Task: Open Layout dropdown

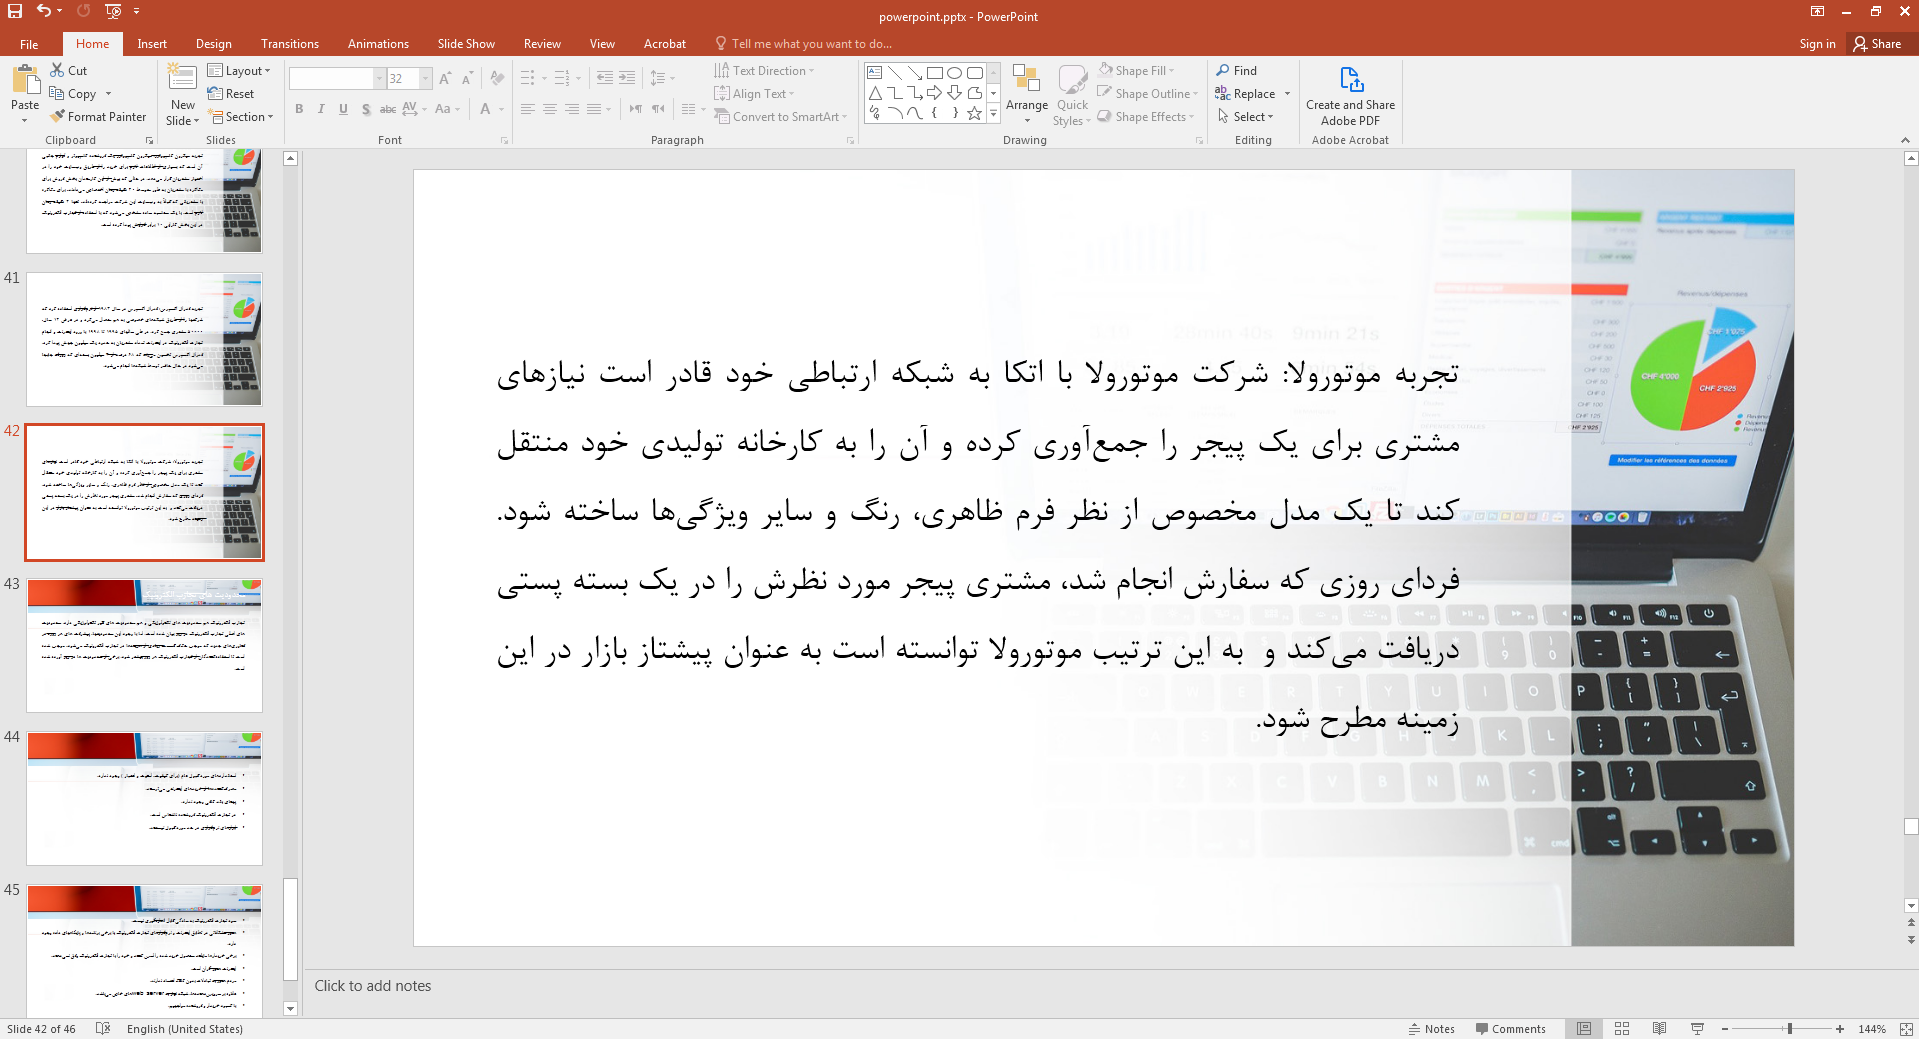Action: tap(239, 70)
